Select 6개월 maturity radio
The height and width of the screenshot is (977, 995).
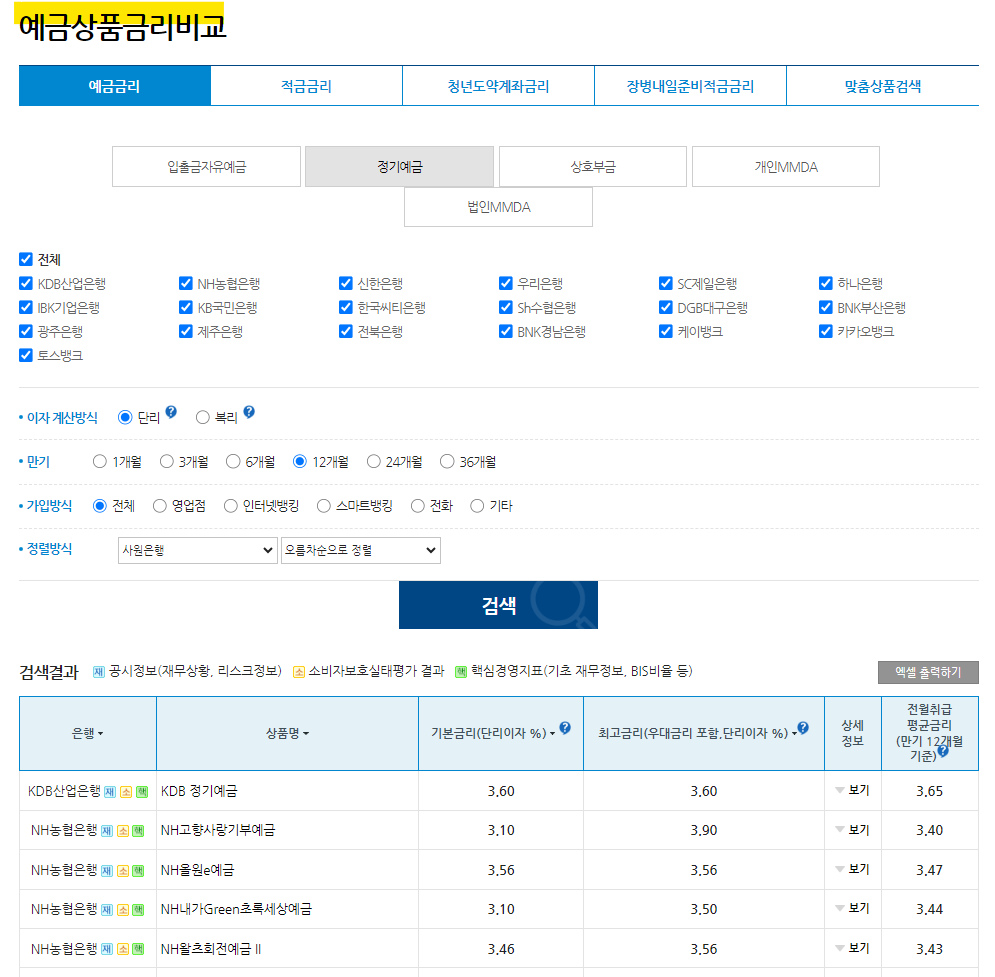[233, 461]
